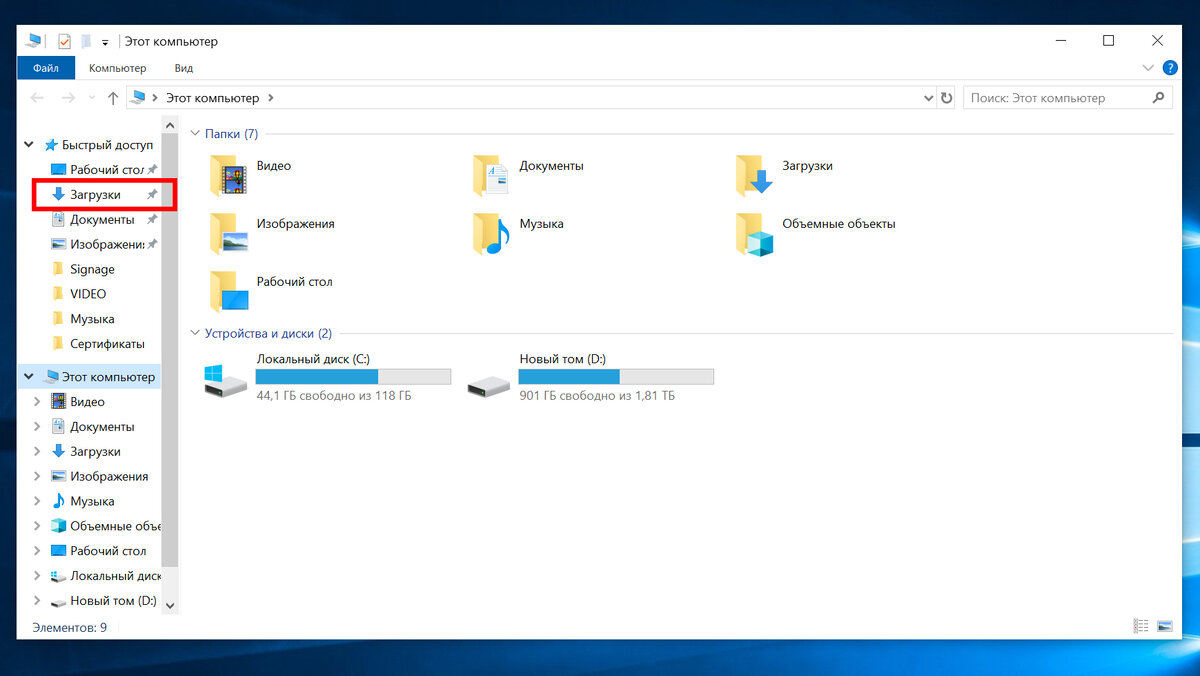Click navigation pane scrollbar up arrow
The height and width of the screenshot is (676, 1200).
point(170,127)
